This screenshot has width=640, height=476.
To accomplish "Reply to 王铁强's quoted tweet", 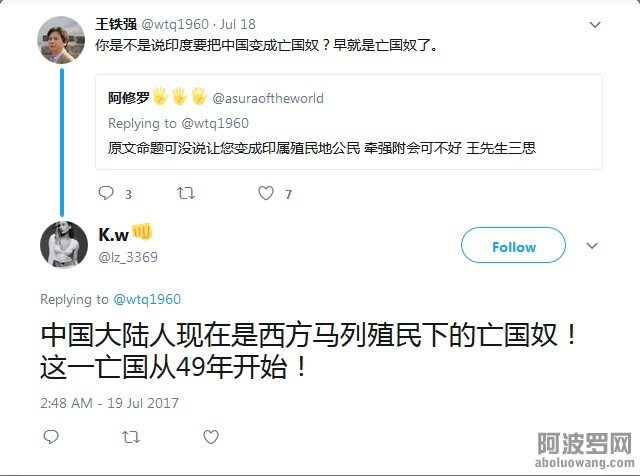I will (106, 193).
